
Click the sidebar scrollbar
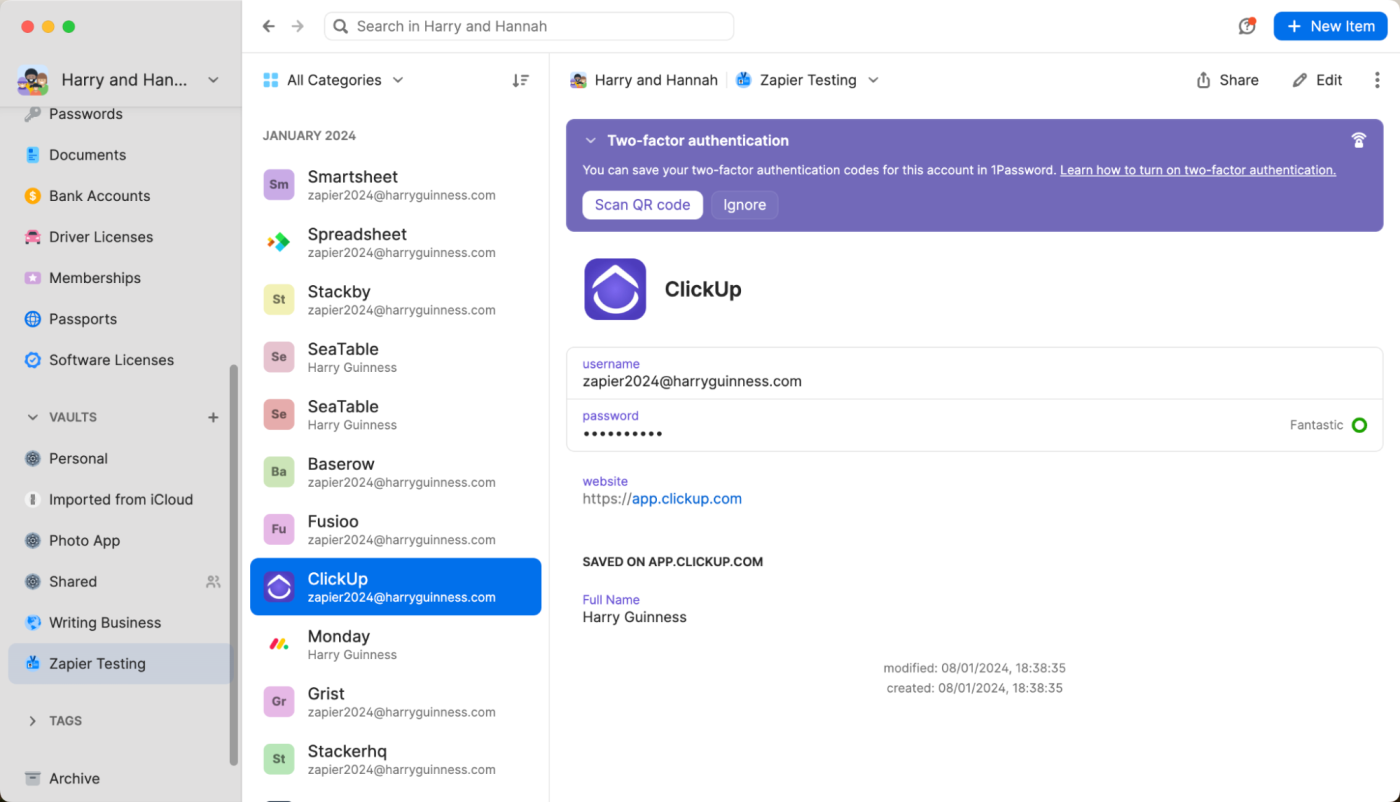pyautogui.click(x=234, y=564)
